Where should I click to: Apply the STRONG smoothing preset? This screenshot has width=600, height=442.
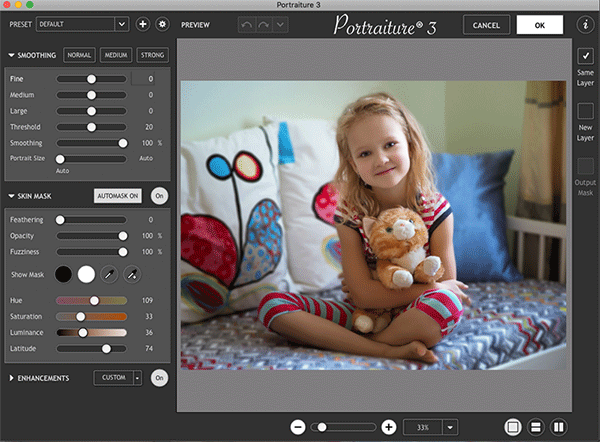152,55
